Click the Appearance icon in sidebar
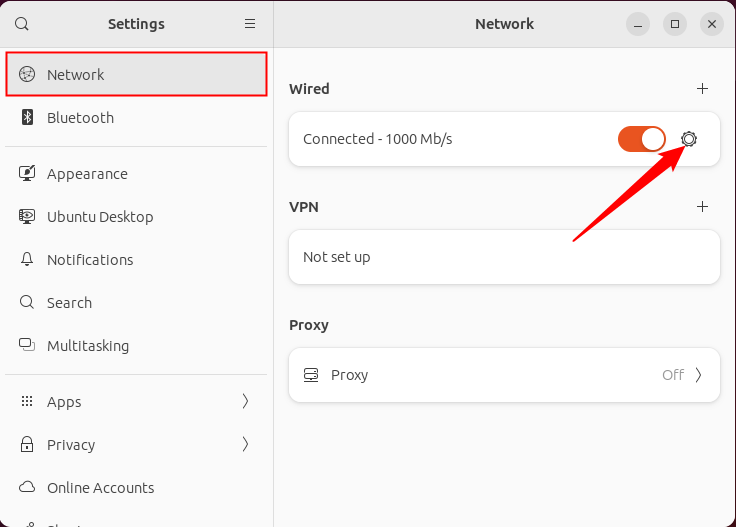 (28, 174)
